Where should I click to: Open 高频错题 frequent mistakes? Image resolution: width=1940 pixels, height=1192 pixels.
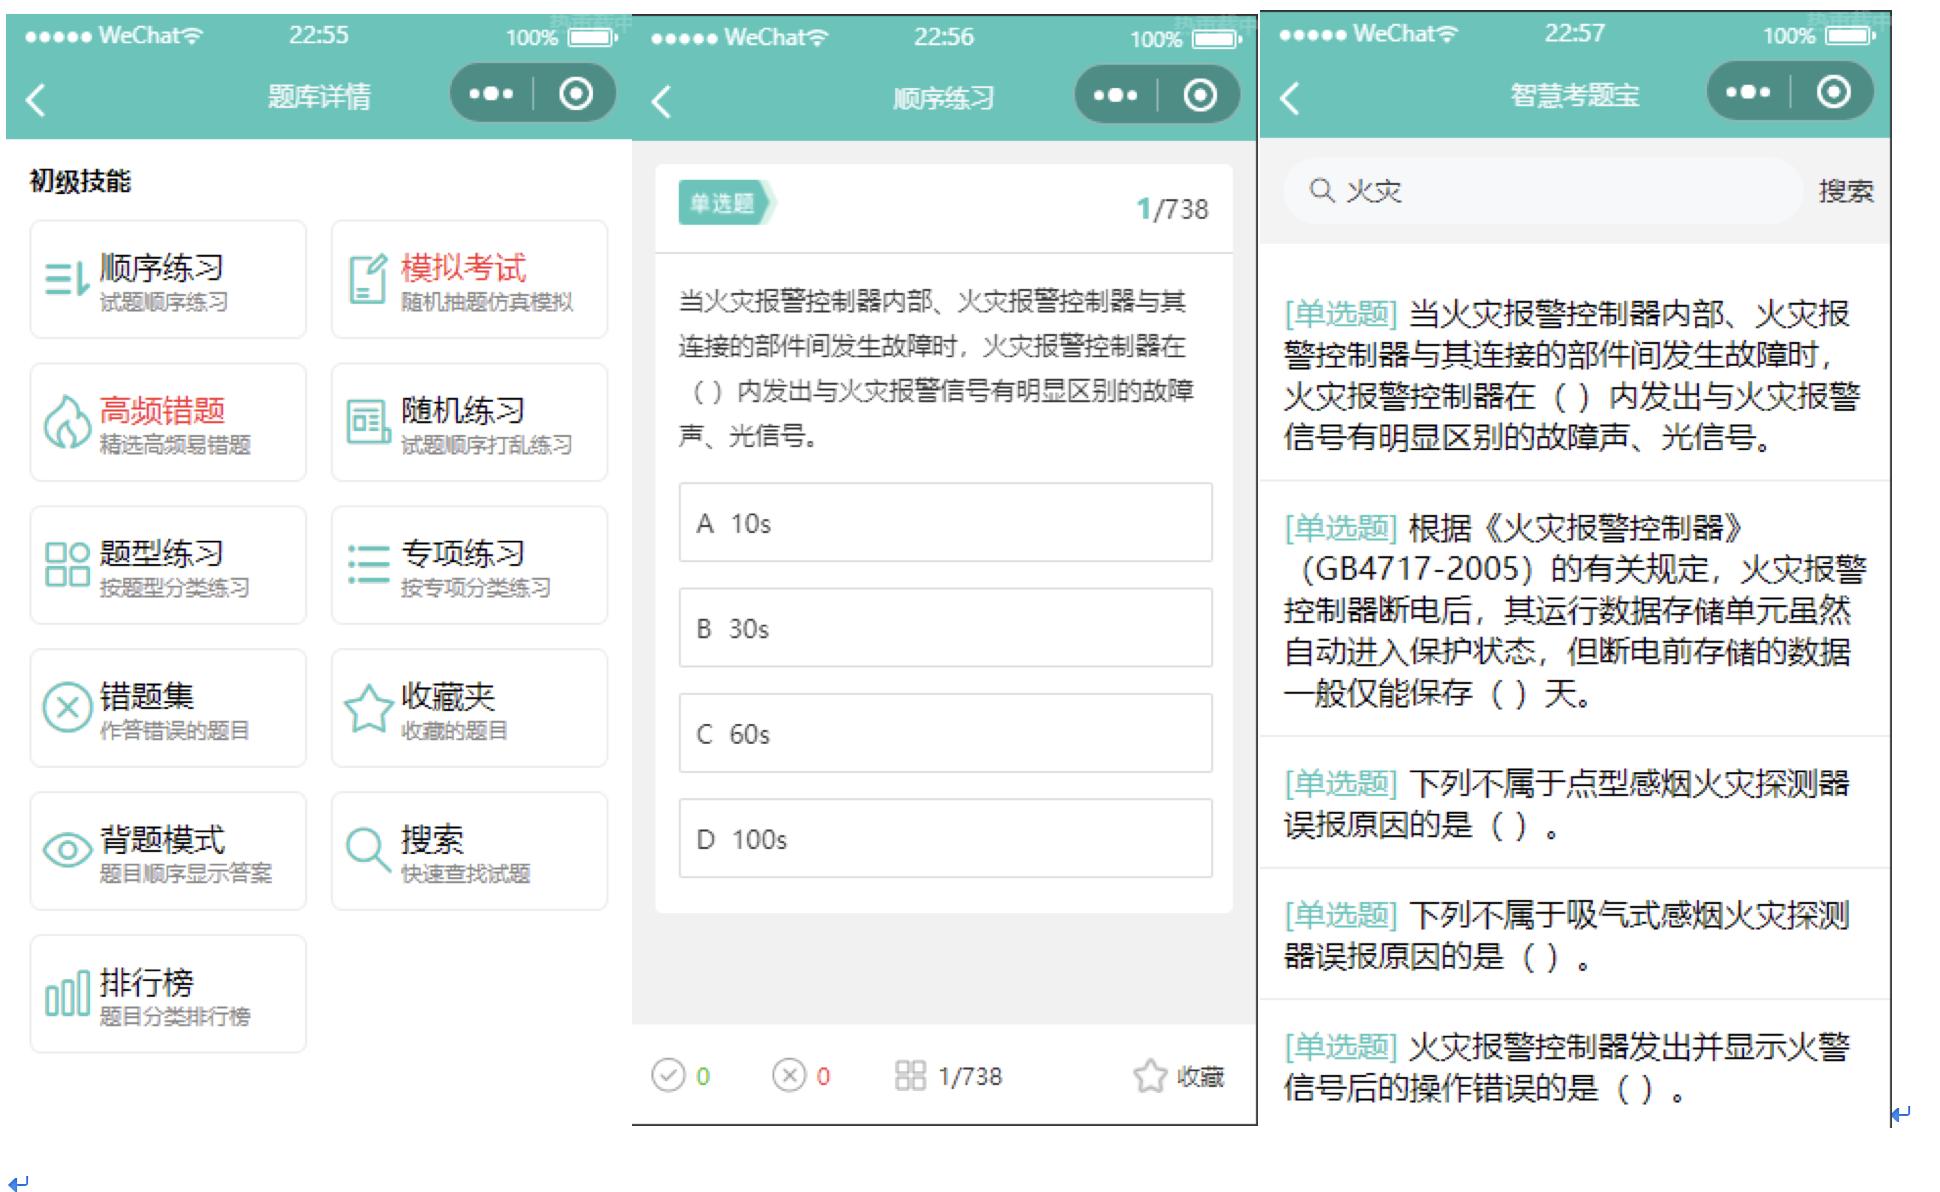[x=167, y=422]
